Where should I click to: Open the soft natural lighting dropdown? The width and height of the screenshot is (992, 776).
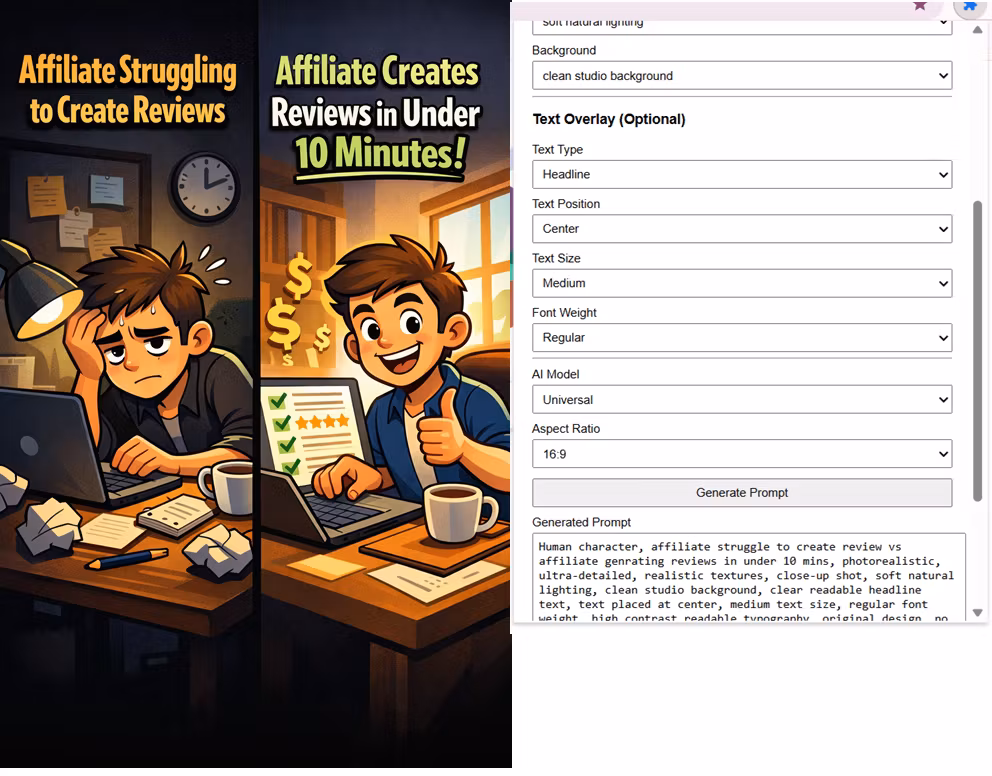pyautogui.click(x=741, y=24)
